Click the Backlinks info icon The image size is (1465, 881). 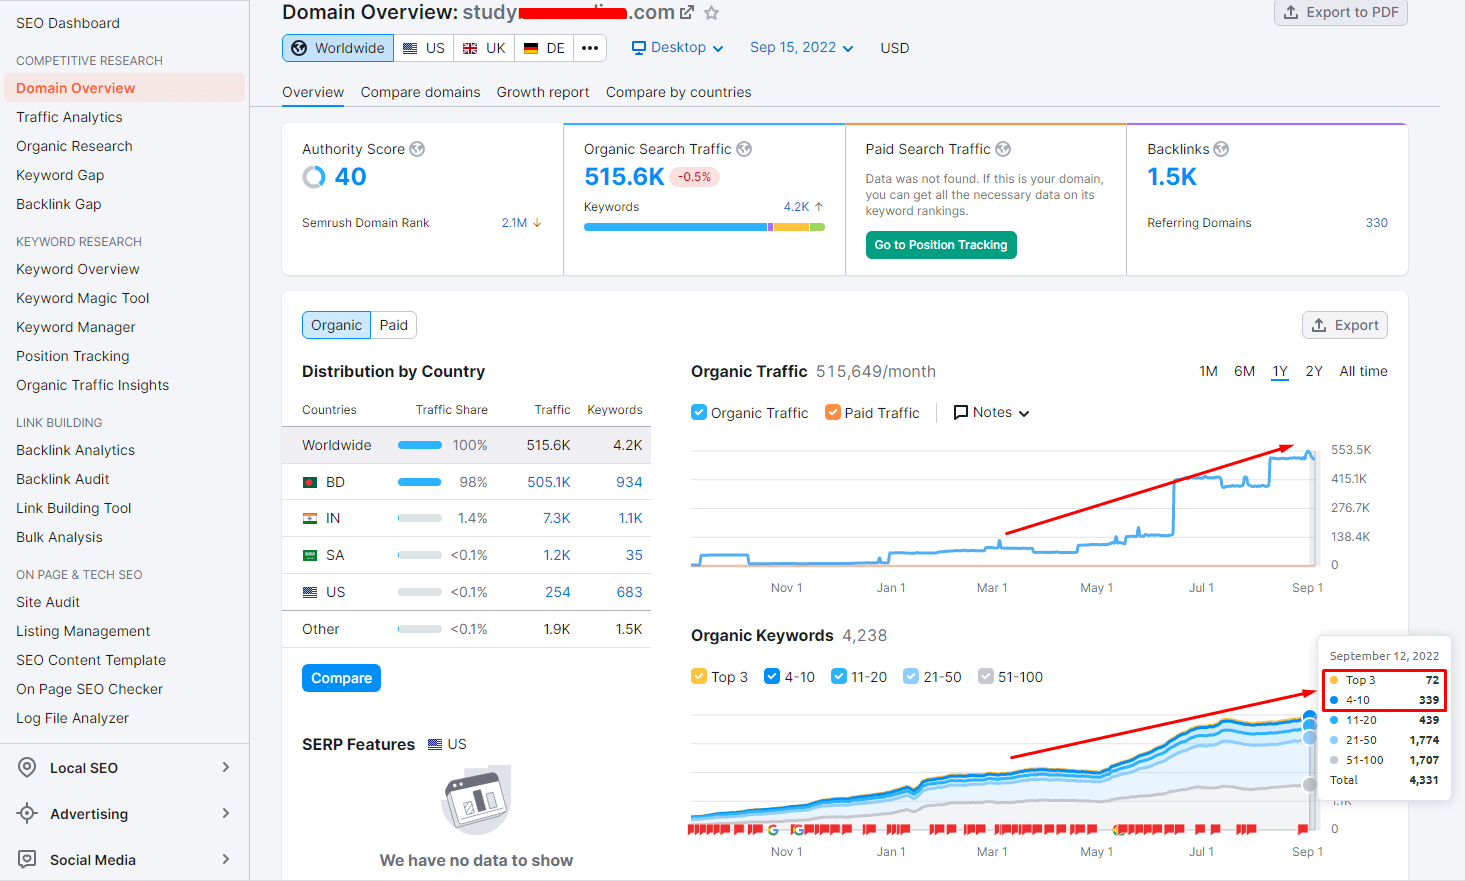(x=1221, y=149)
